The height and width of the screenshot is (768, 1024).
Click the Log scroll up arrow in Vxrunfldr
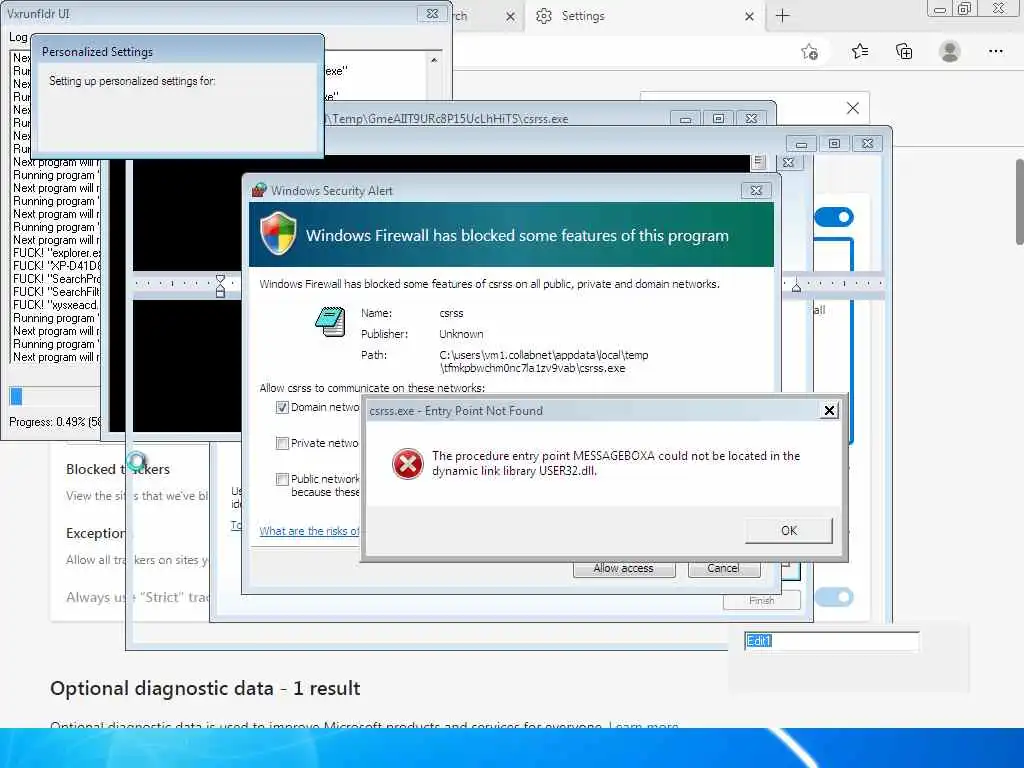coord(434,60)
